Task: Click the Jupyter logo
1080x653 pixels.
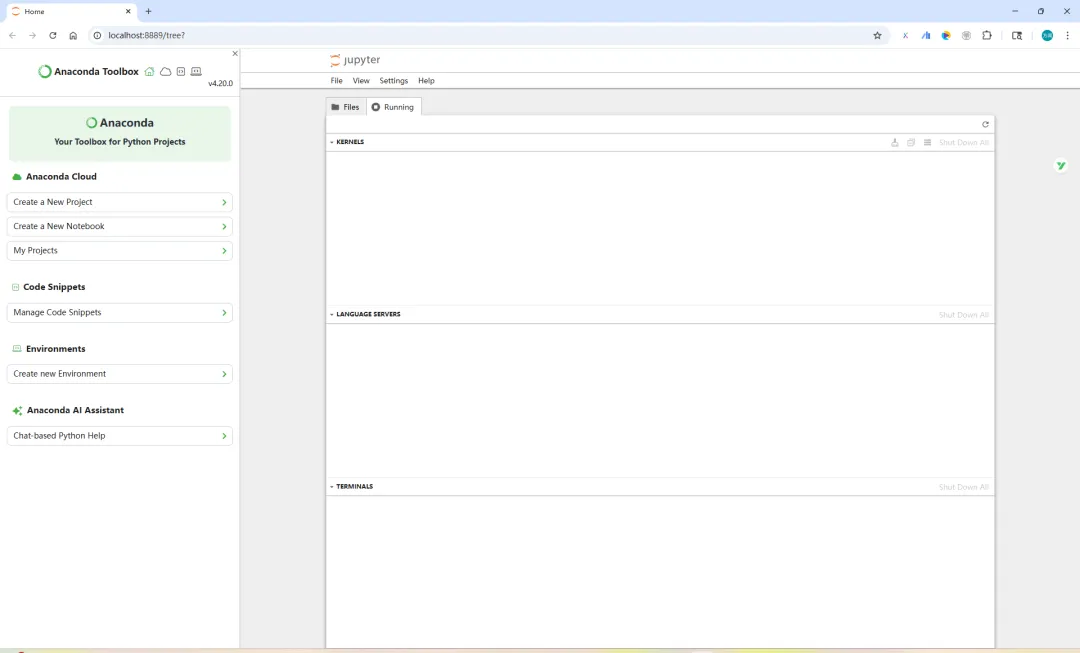Action: [355, 60]
